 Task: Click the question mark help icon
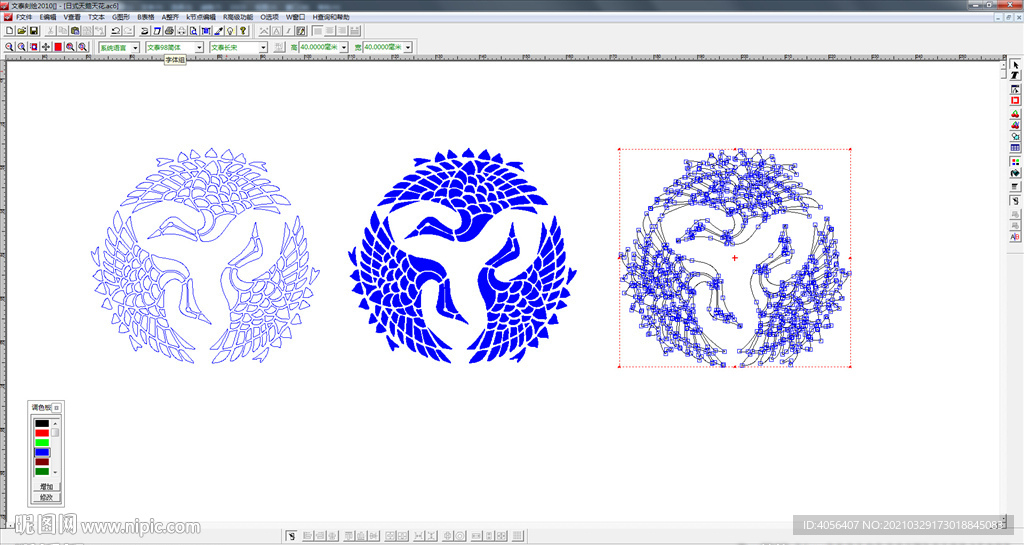243,31
